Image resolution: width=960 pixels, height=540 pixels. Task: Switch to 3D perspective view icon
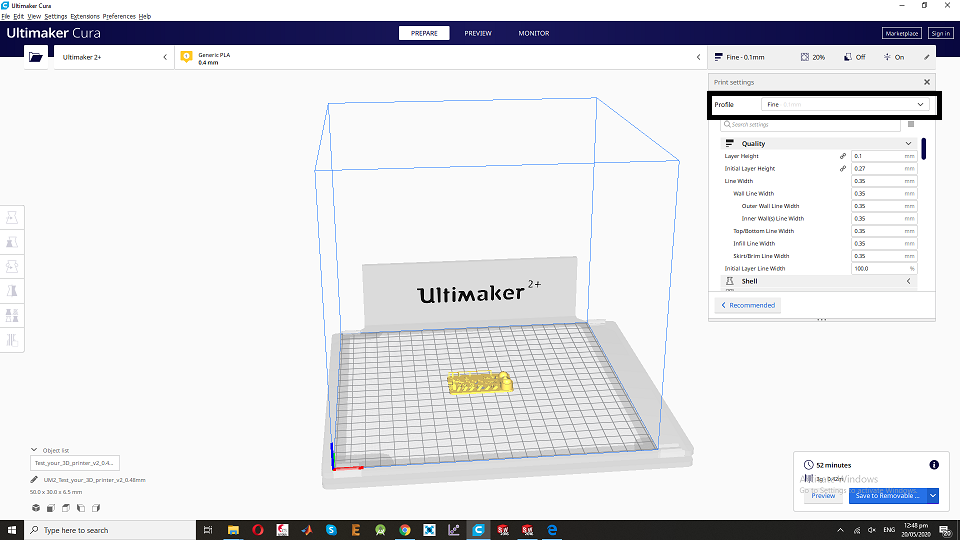click(x=36, y=508)
